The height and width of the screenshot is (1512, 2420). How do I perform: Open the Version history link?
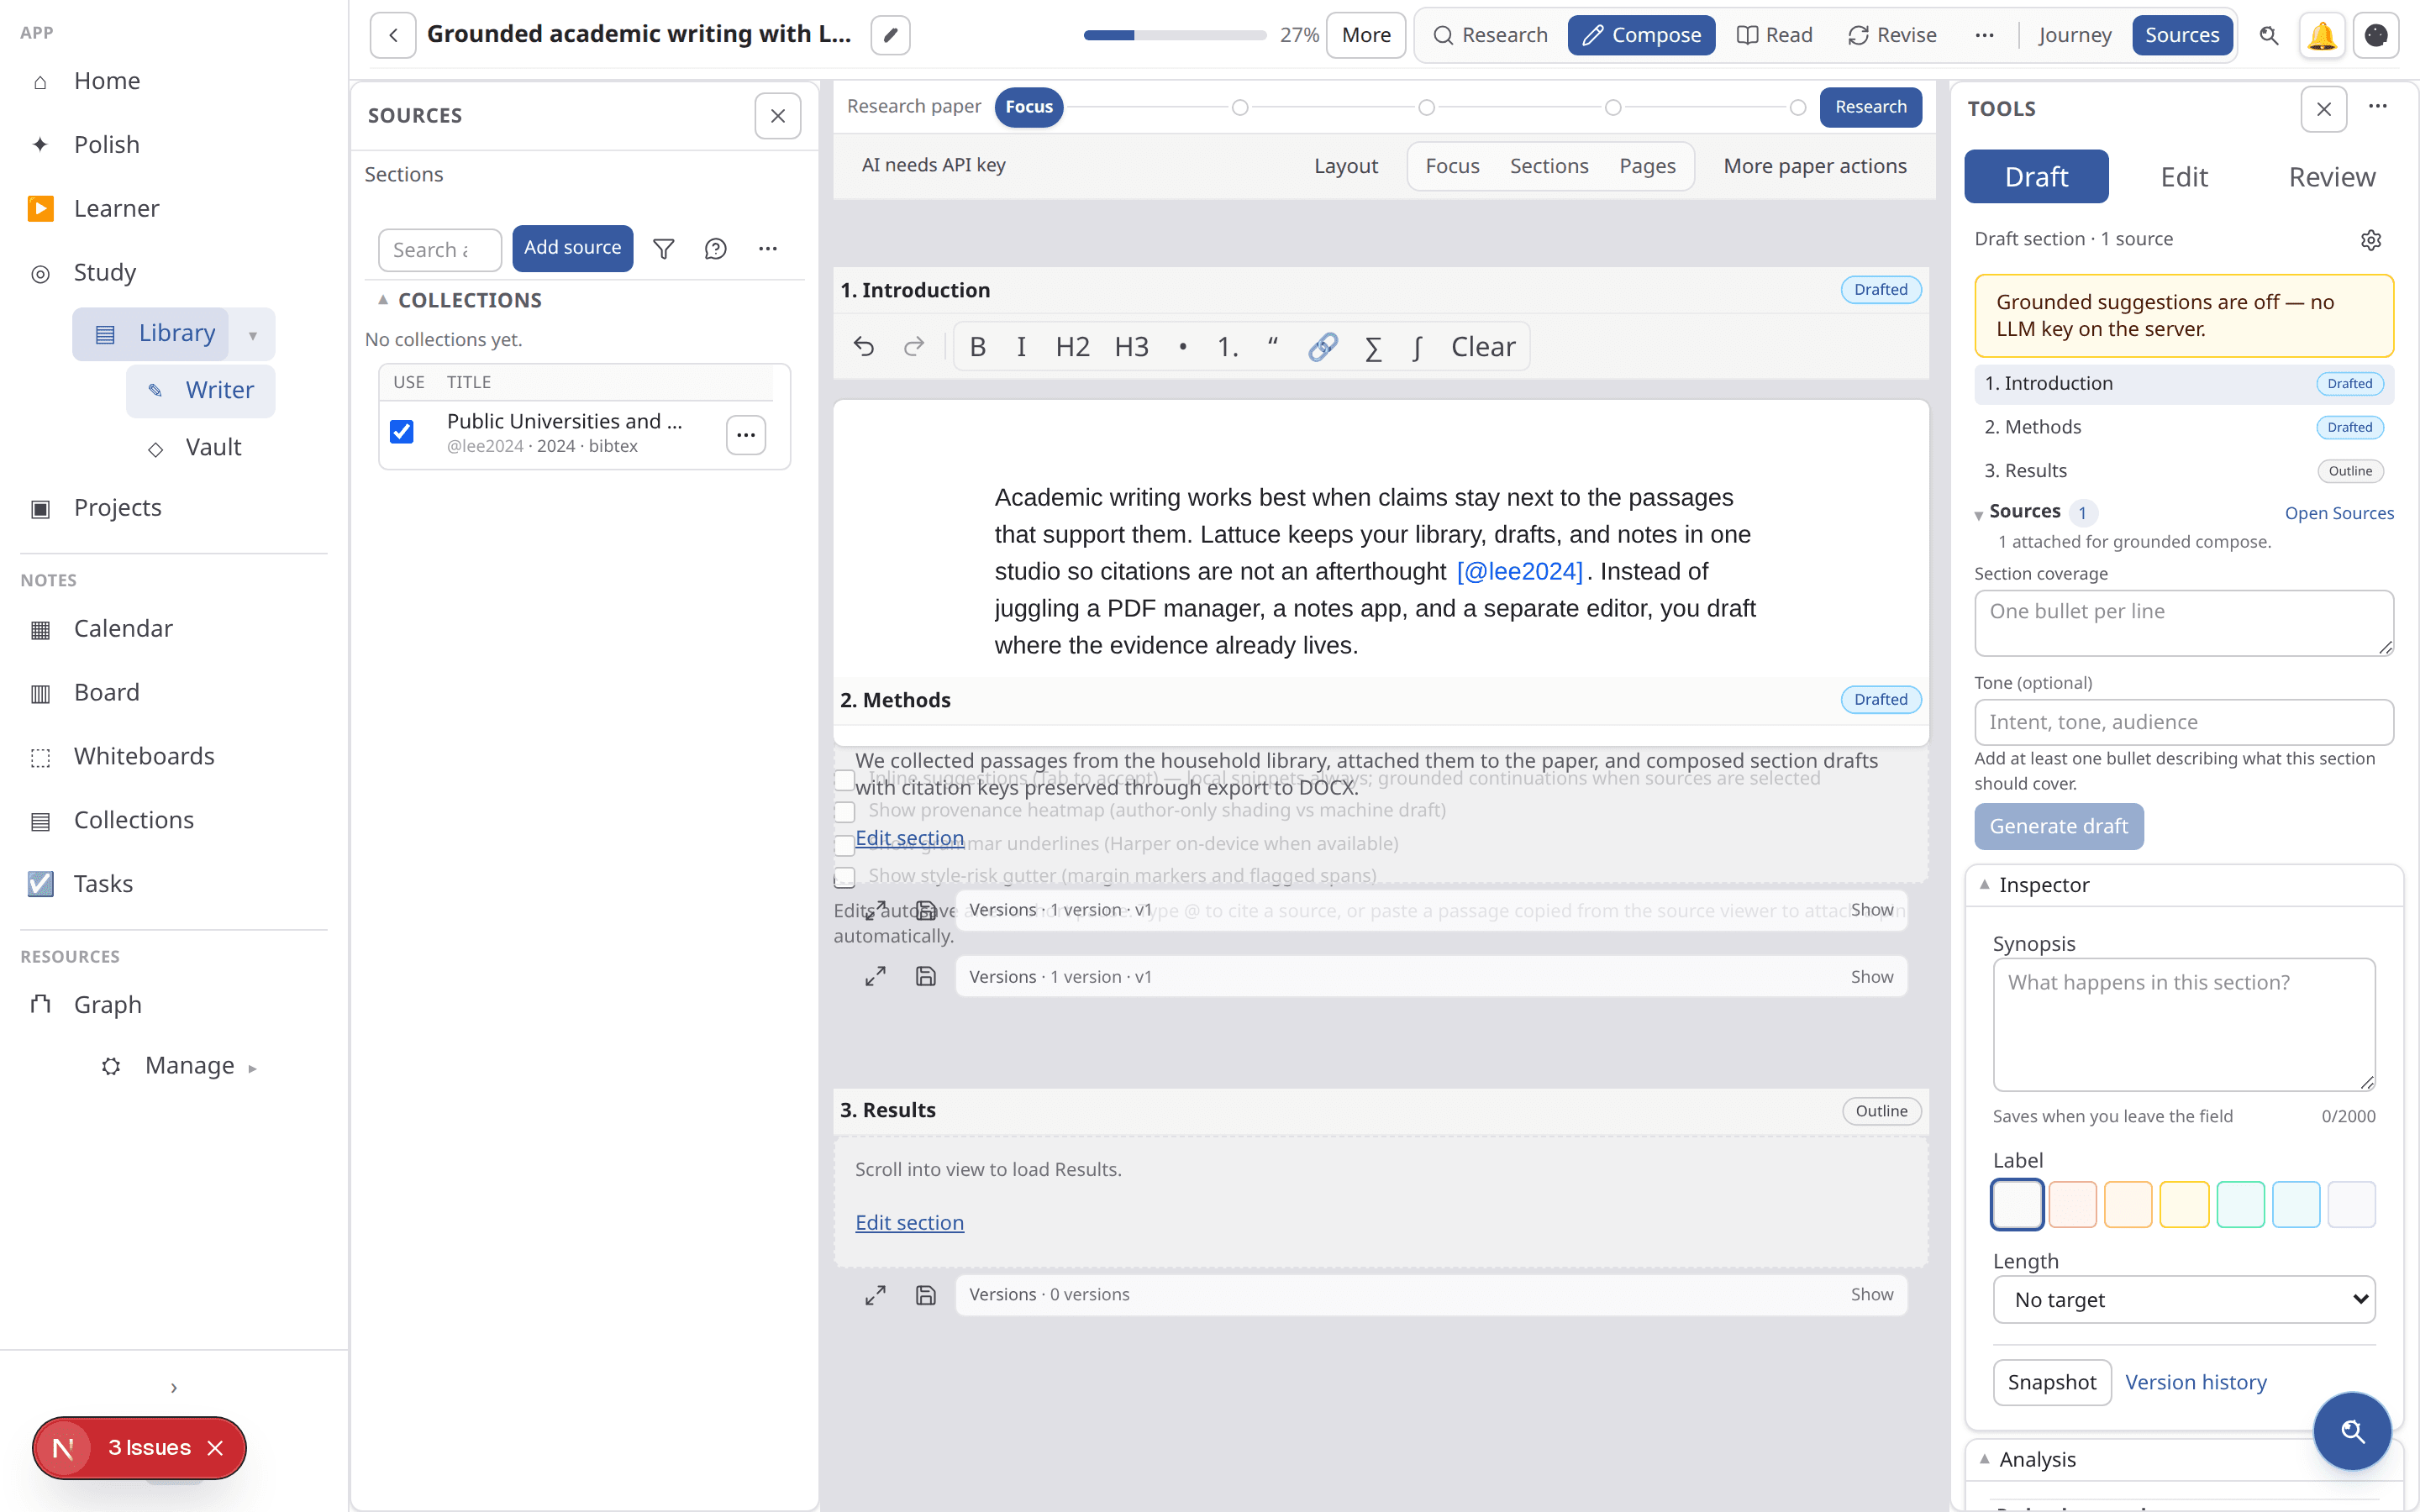click(x=2196, y=1383)
